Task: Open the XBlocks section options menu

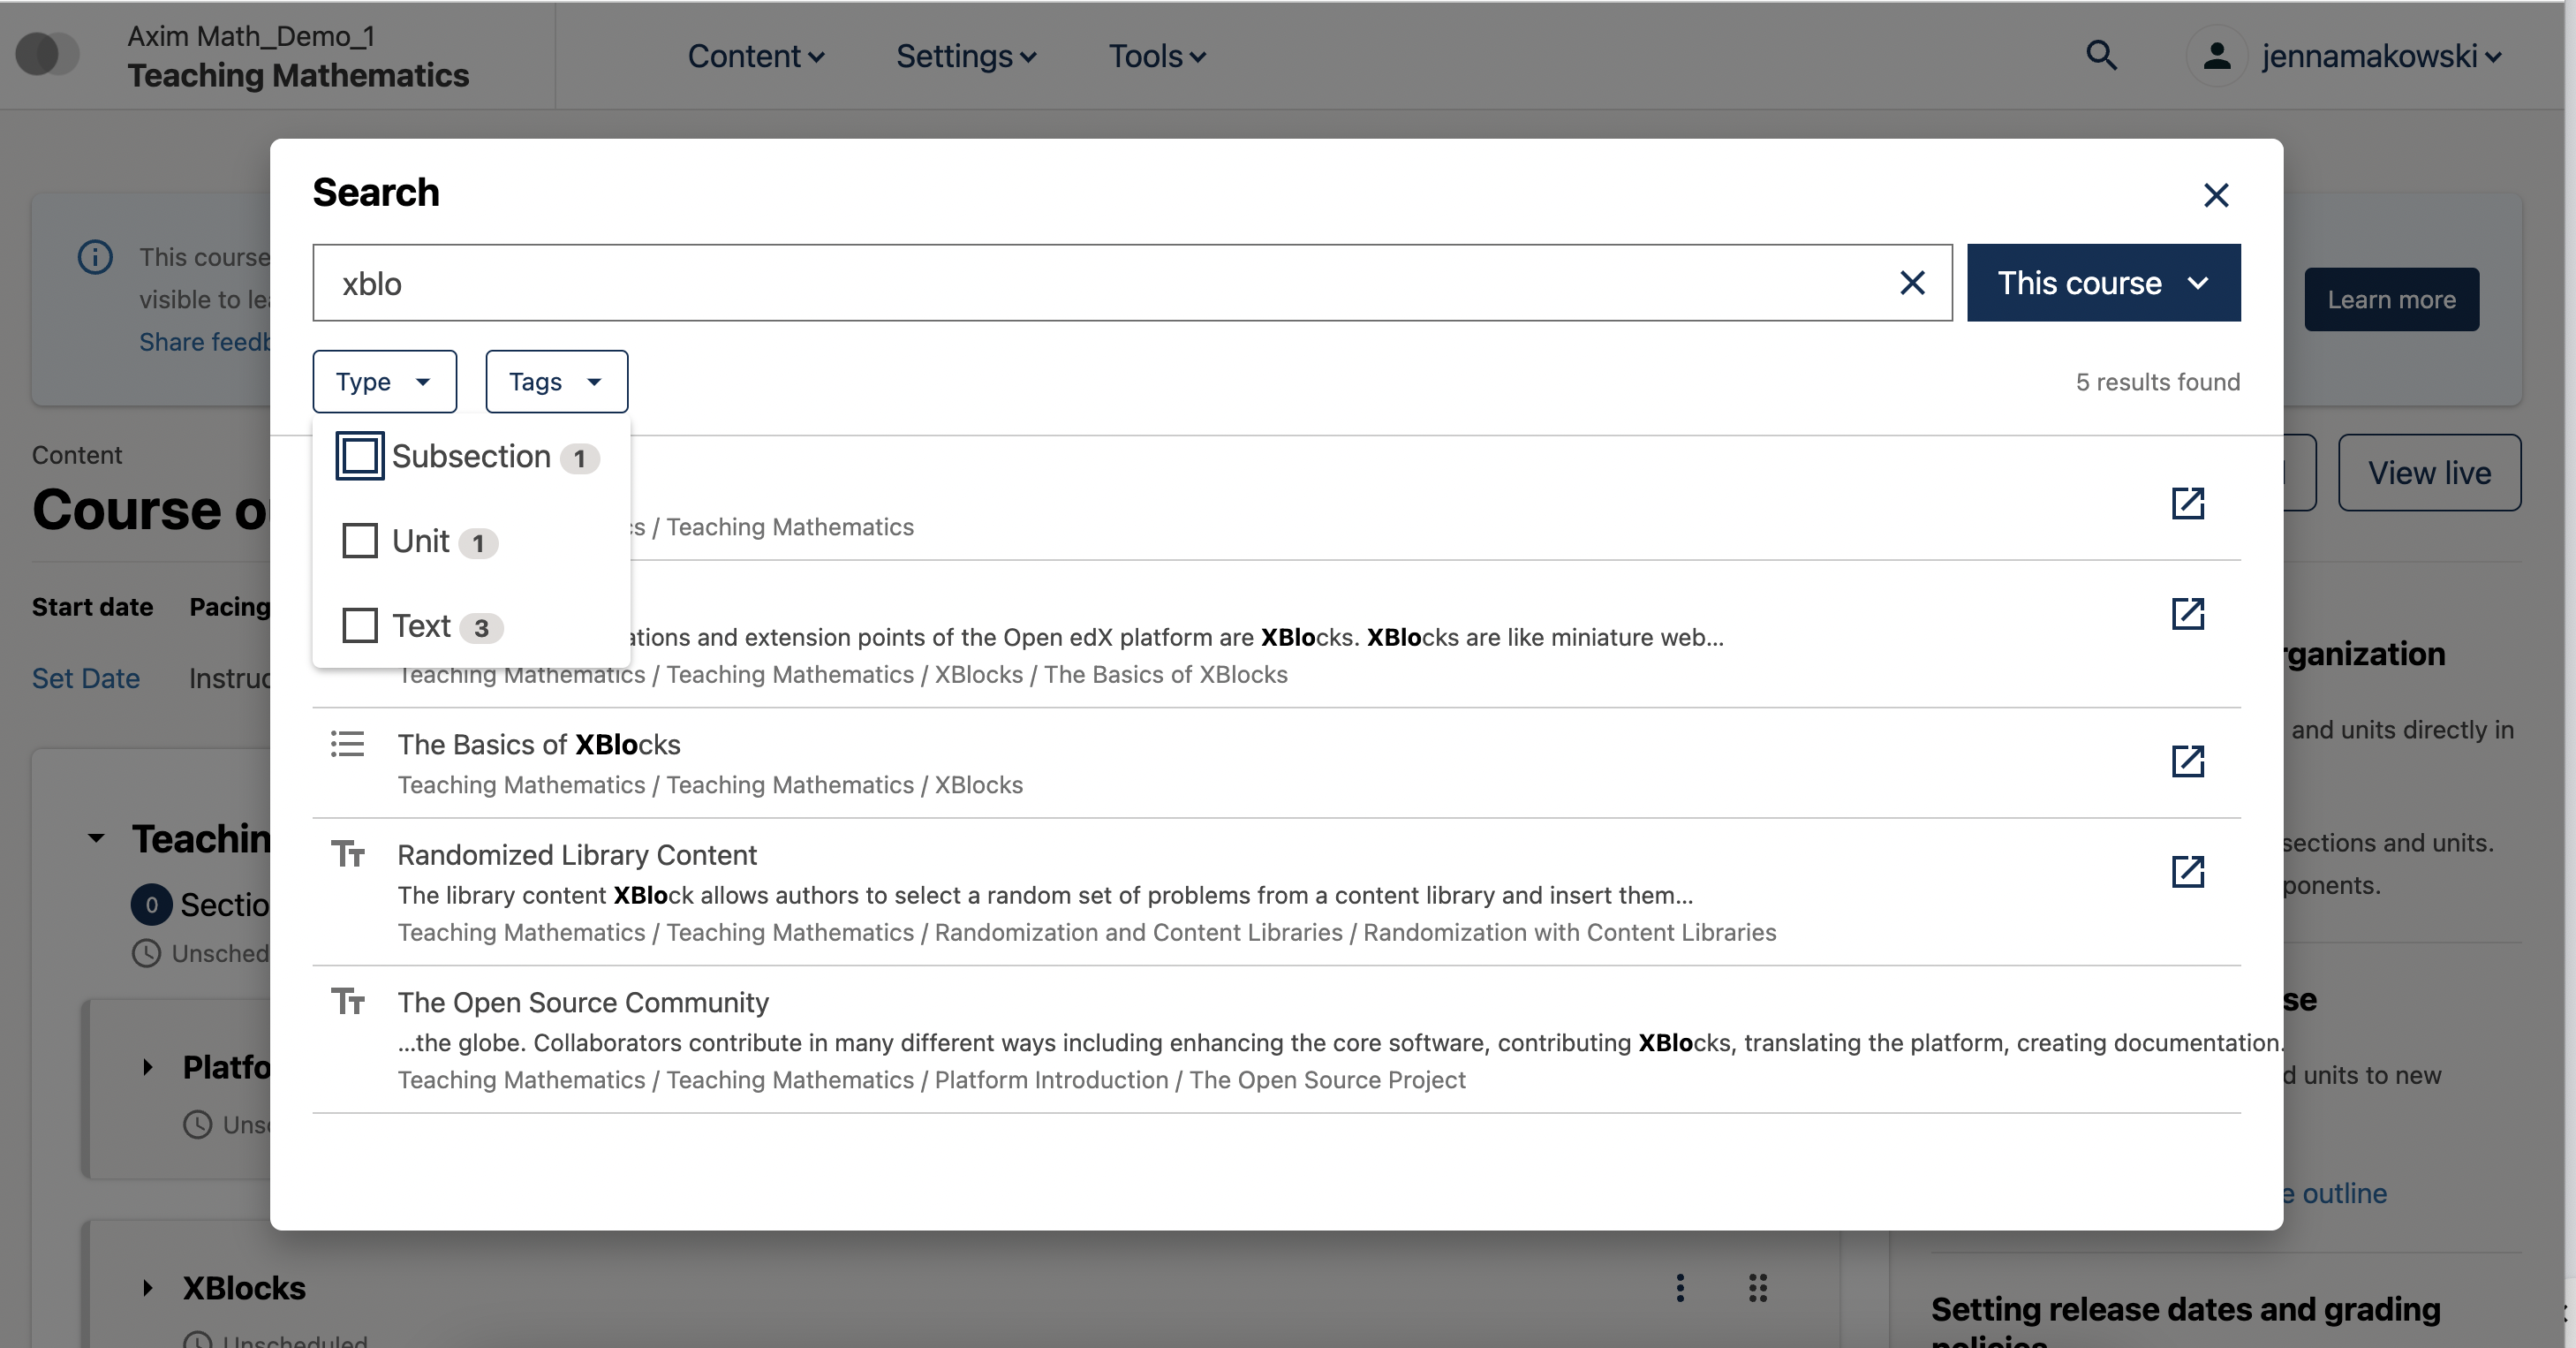Action: 1680,1289
